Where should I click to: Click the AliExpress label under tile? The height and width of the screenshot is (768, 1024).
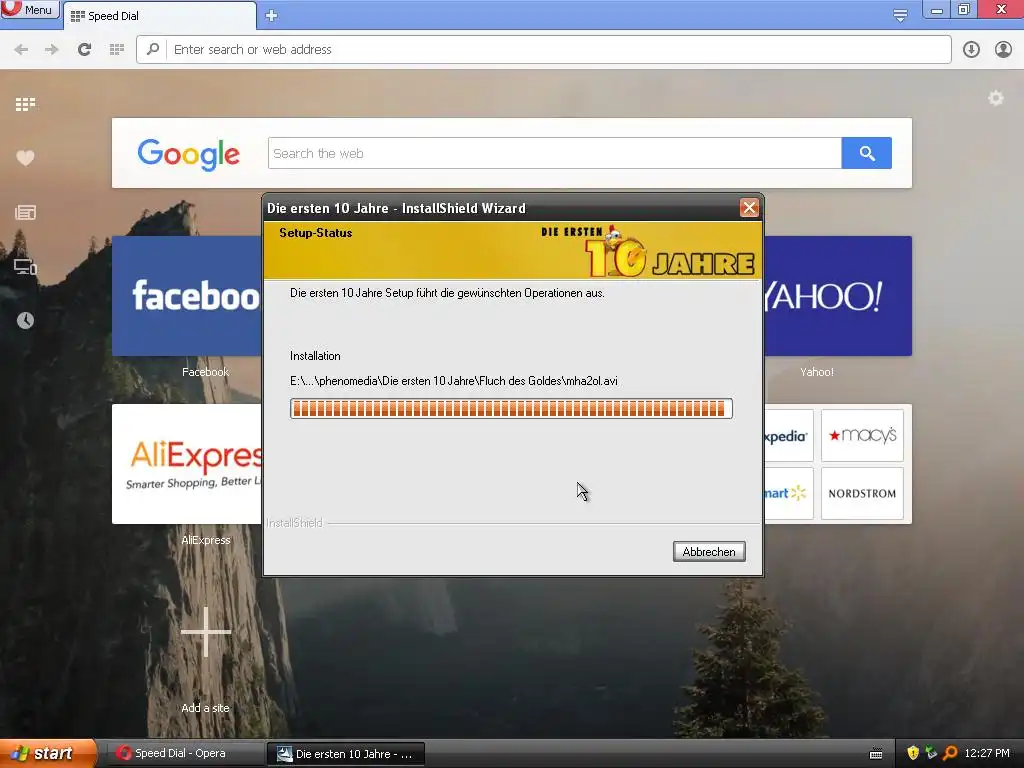coord(206,540)
